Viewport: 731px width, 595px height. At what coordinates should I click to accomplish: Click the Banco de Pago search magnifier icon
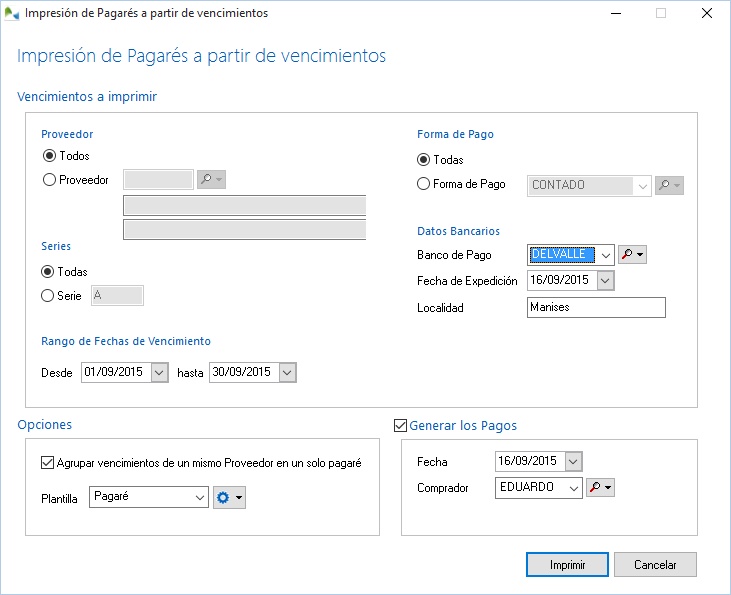click(x=627, y=255)
